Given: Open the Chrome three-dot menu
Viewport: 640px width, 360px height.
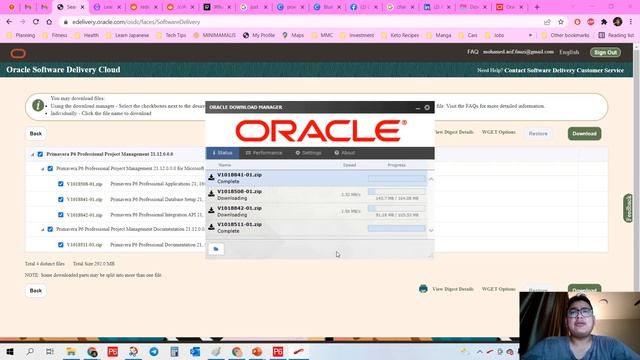Looking at the screenshot, I should (631, 22).
